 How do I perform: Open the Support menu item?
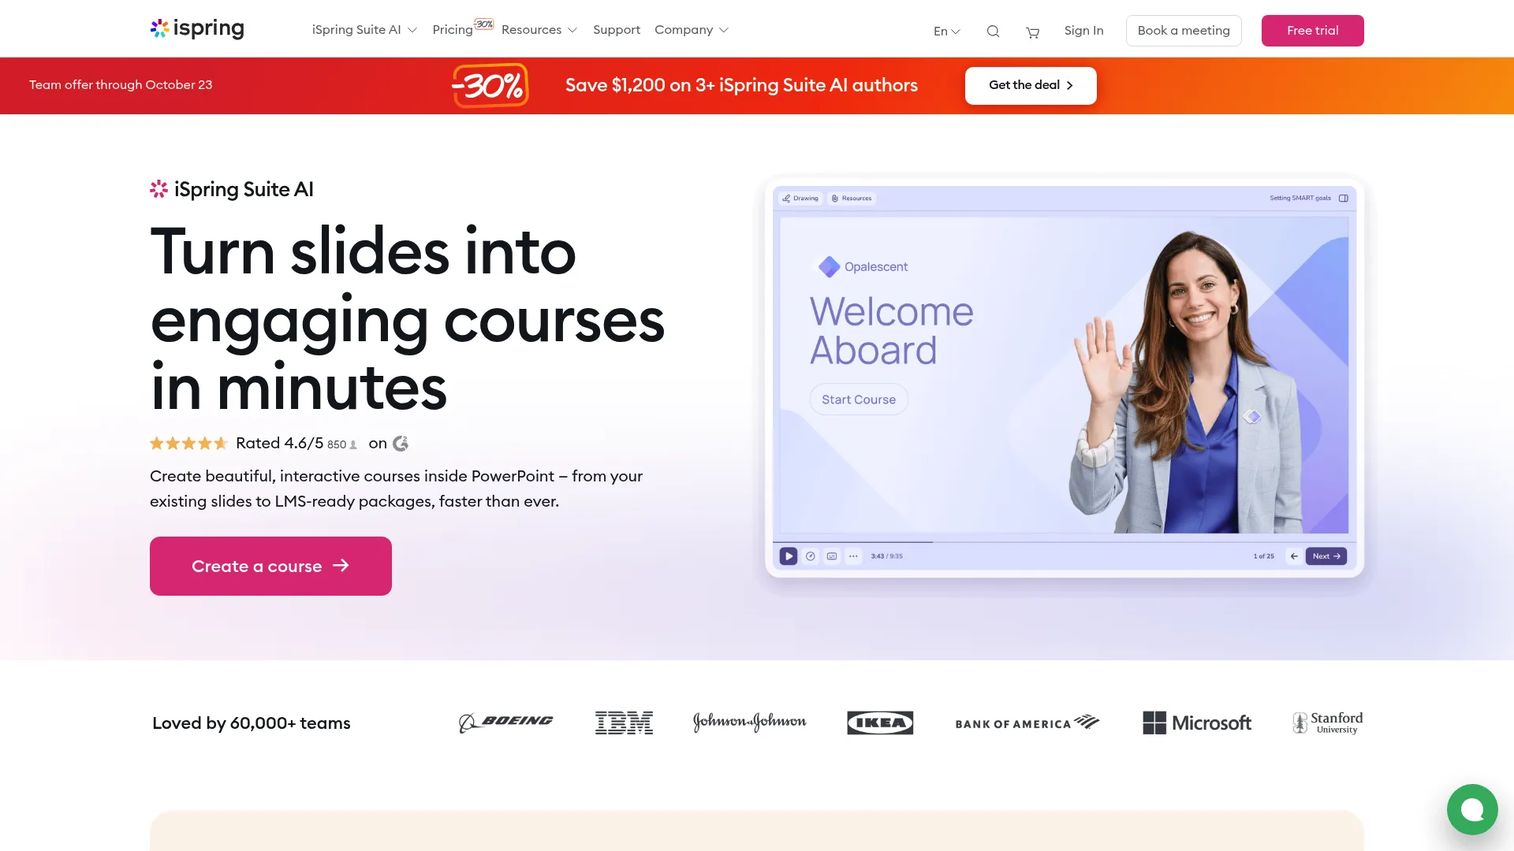coord(616,30)
